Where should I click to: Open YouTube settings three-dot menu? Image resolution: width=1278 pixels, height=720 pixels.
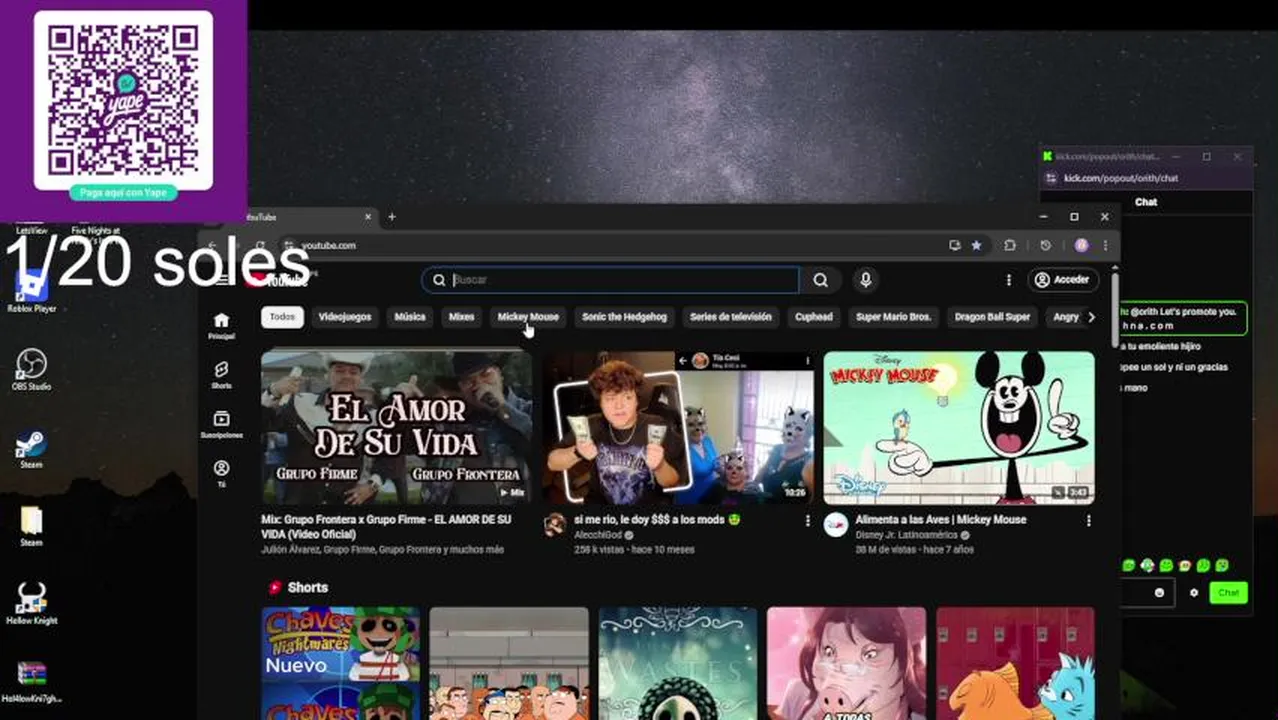(x=1008, y=280)
